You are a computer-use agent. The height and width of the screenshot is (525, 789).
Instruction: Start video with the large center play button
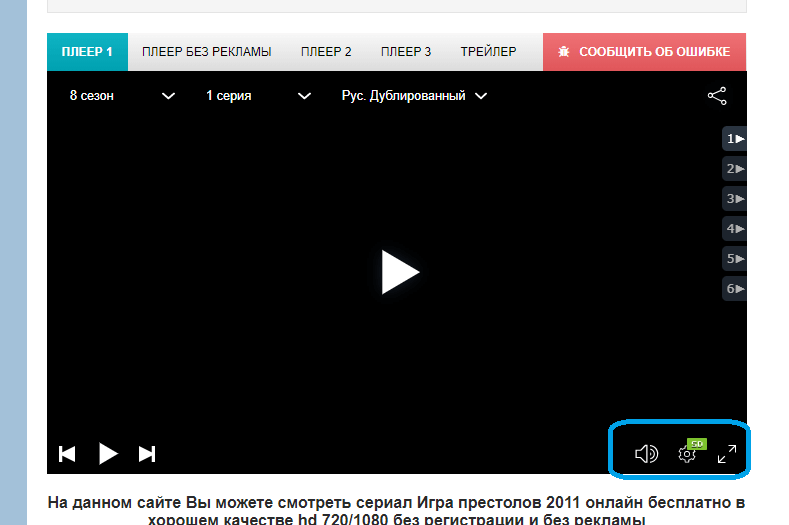pos(399,272)
